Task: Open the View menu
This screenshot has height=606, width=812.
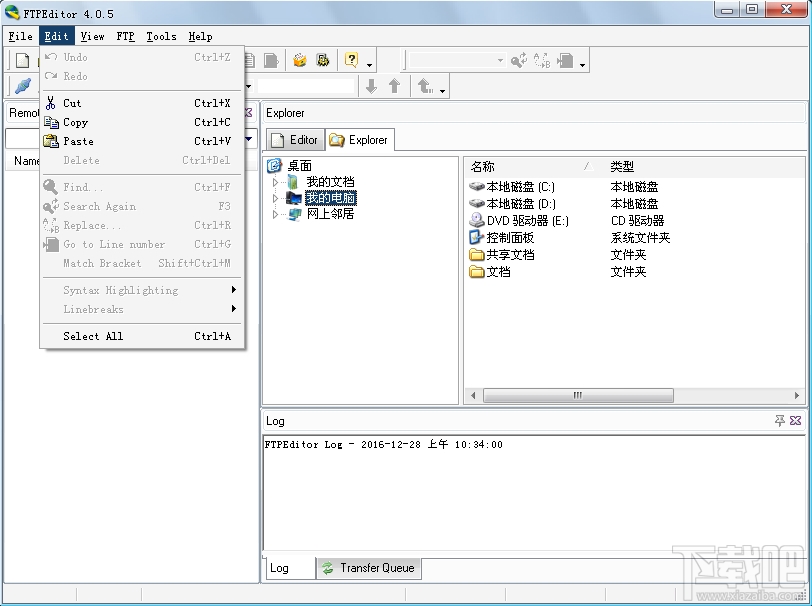Action: (x=93, y=36)
